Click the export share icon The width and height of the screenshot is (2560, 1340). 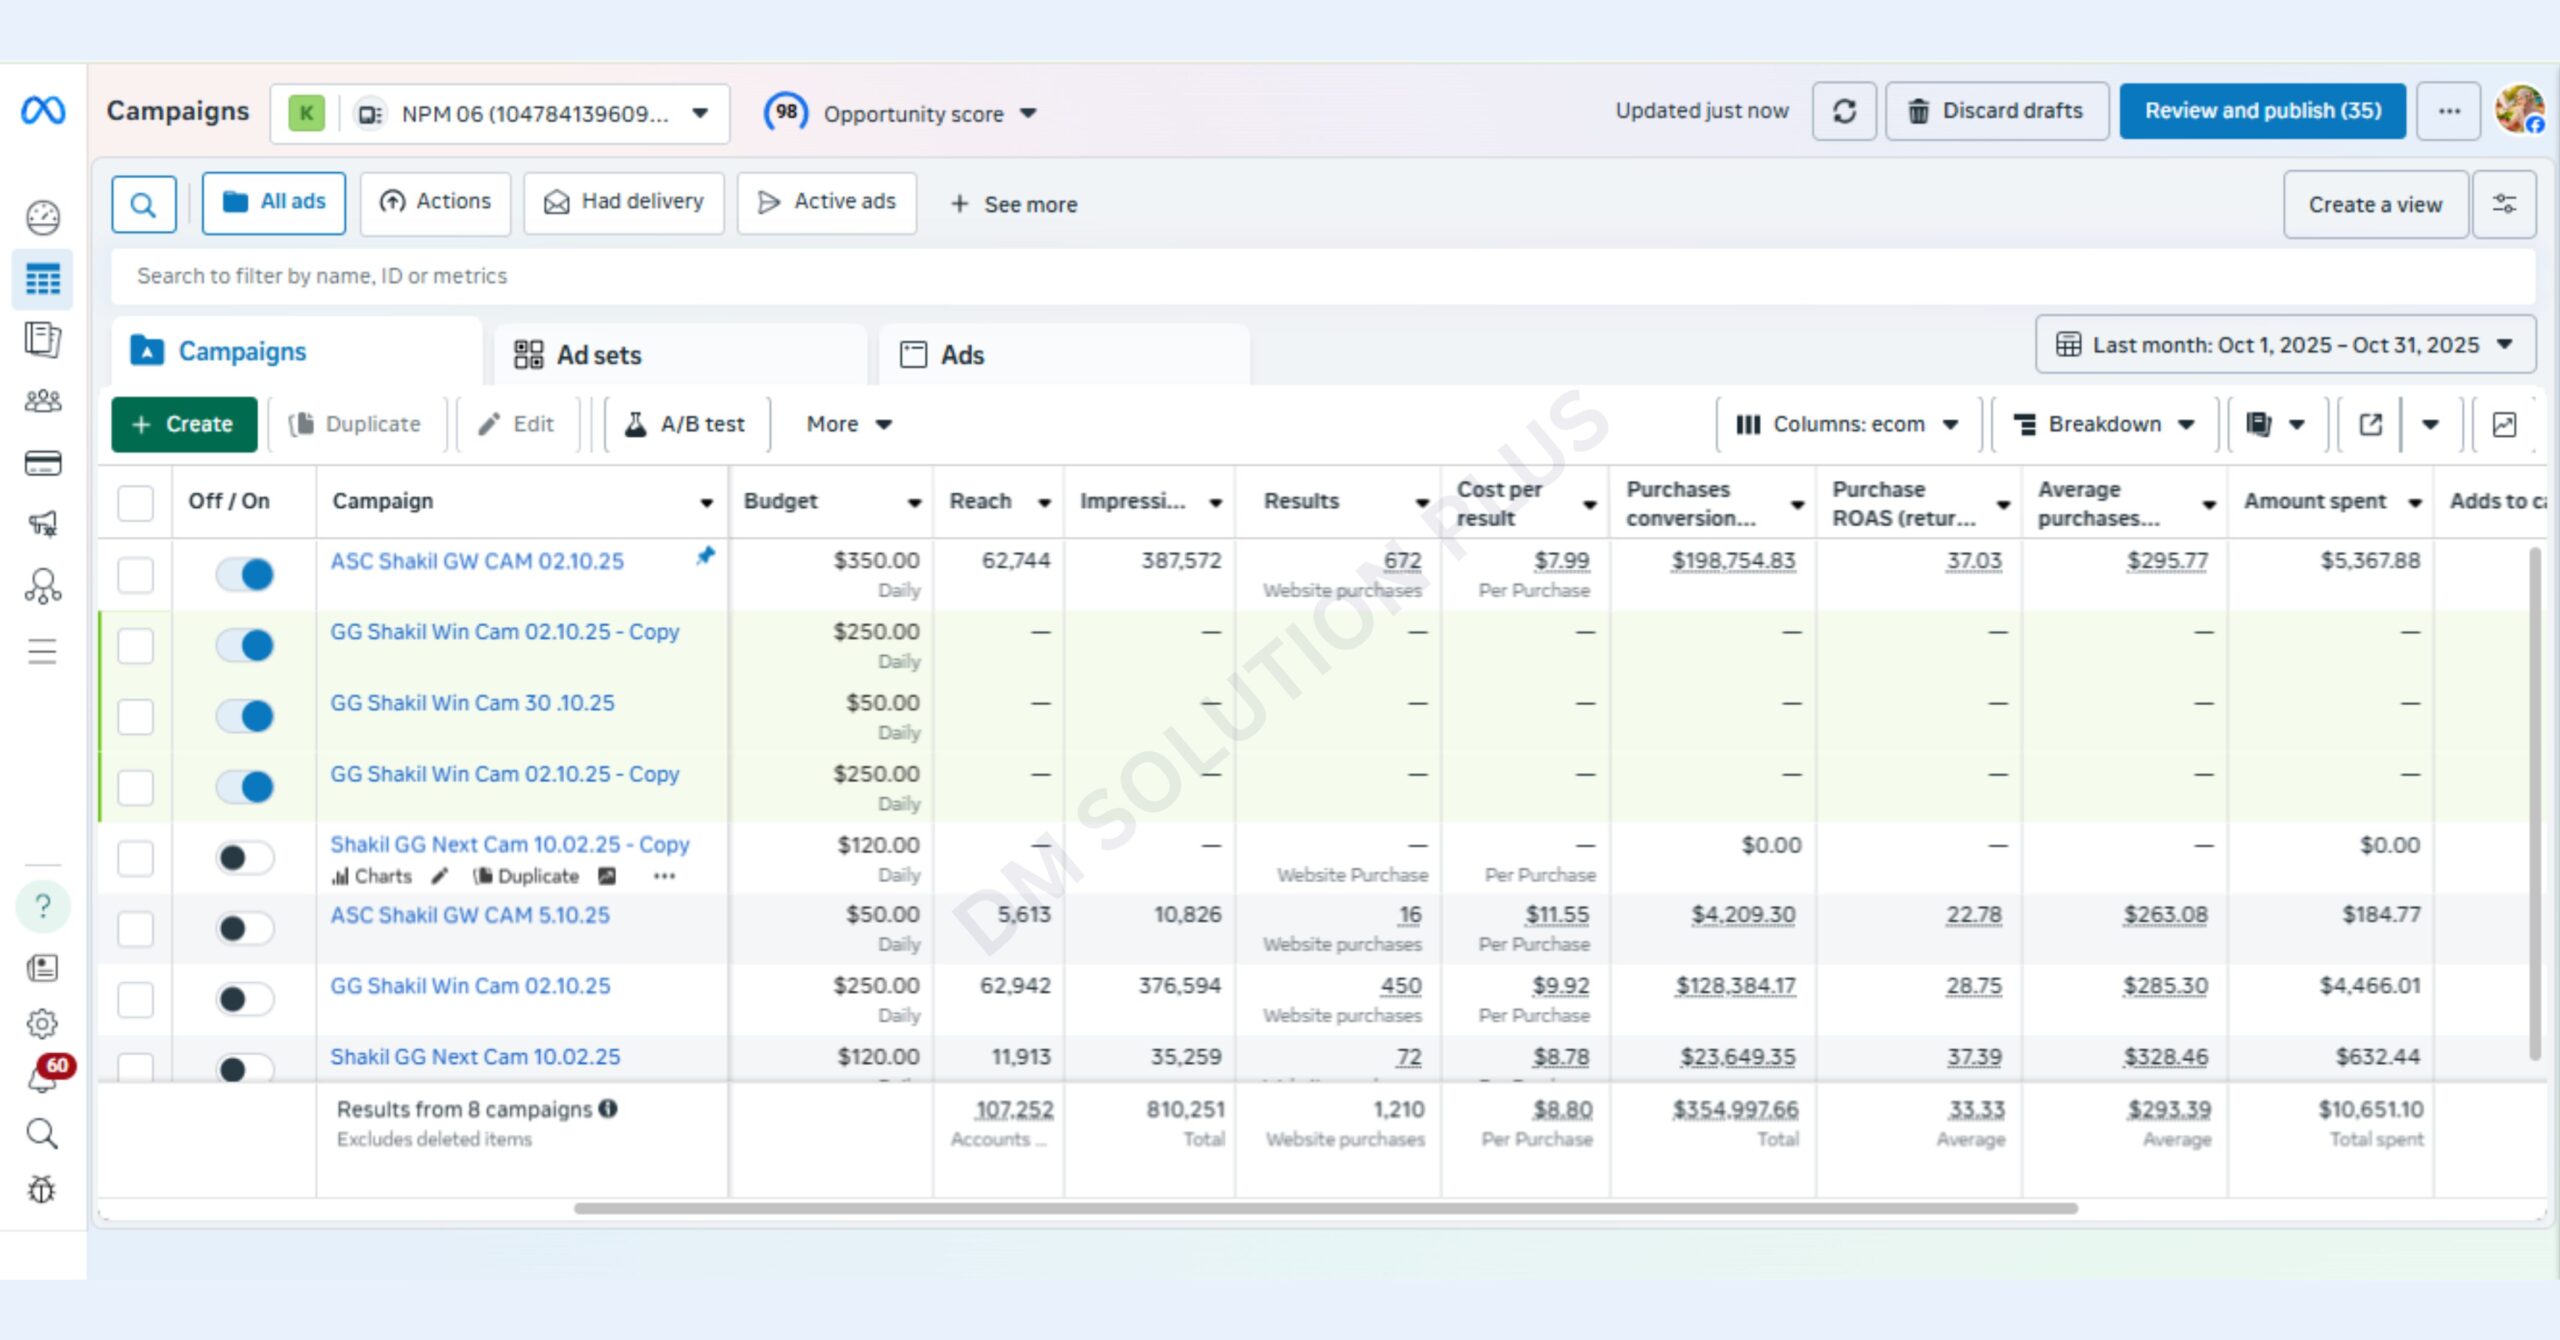pos(2371,424)
